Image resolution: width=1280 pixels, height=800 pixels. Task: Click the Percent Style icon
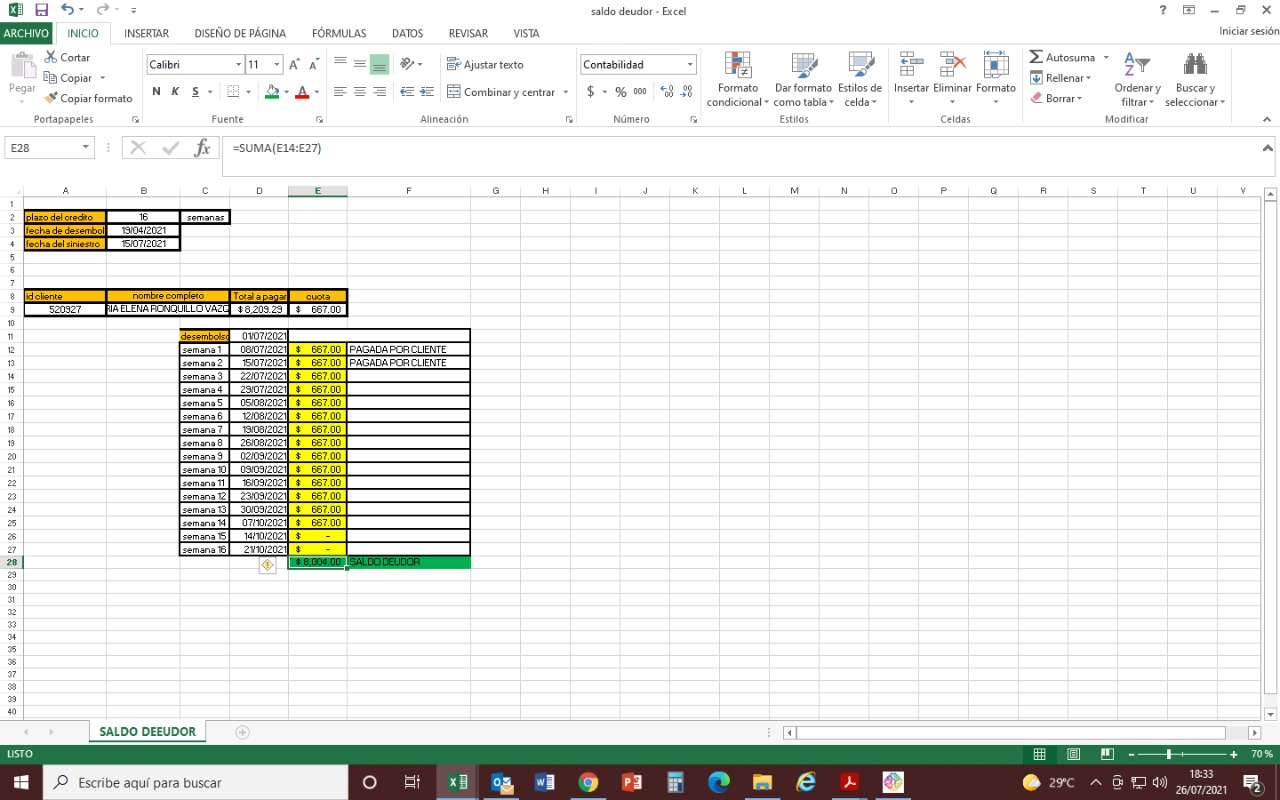click(x=620, y=92)
